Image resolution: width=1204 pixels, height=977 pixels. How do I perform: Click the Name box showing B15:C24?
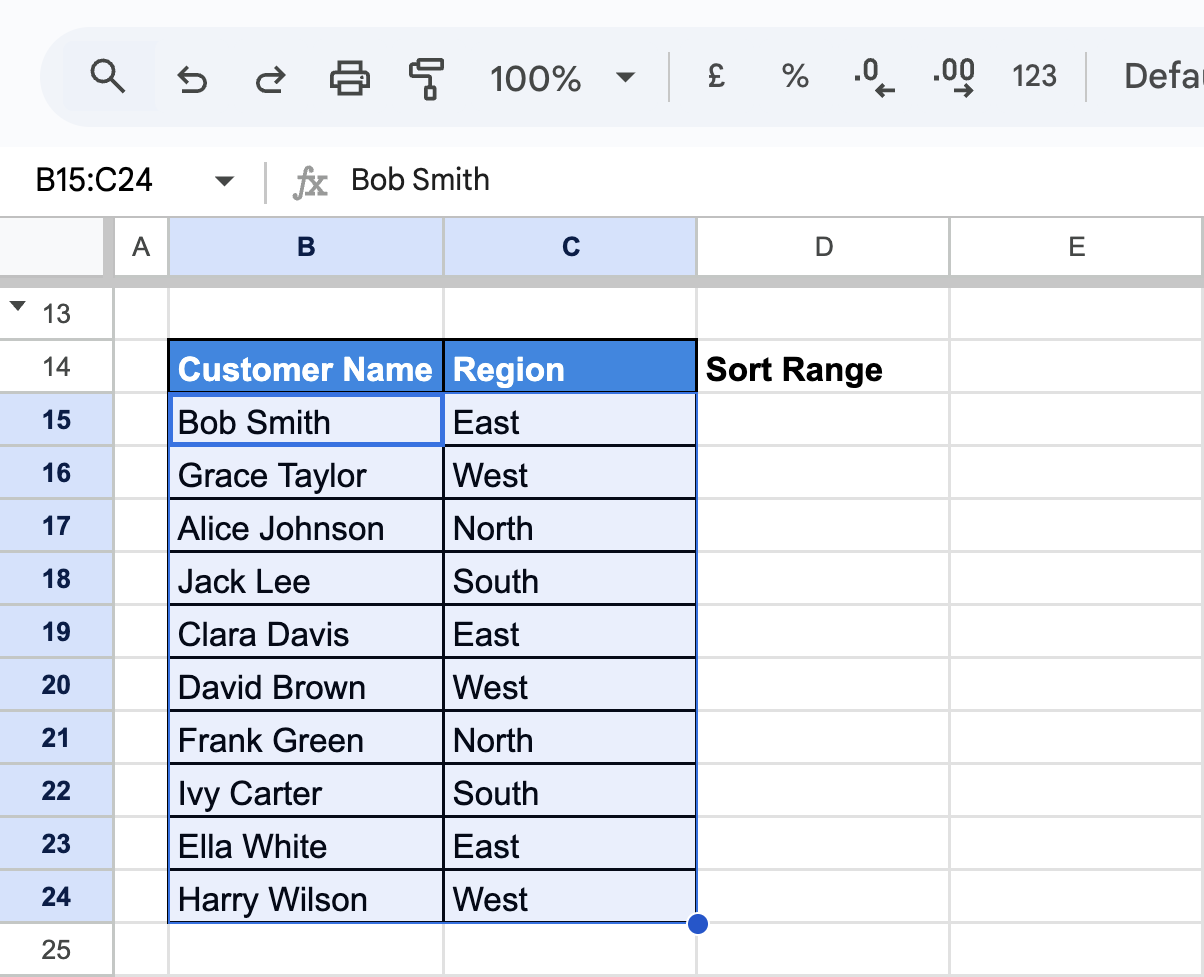click(x=95, y=180)
